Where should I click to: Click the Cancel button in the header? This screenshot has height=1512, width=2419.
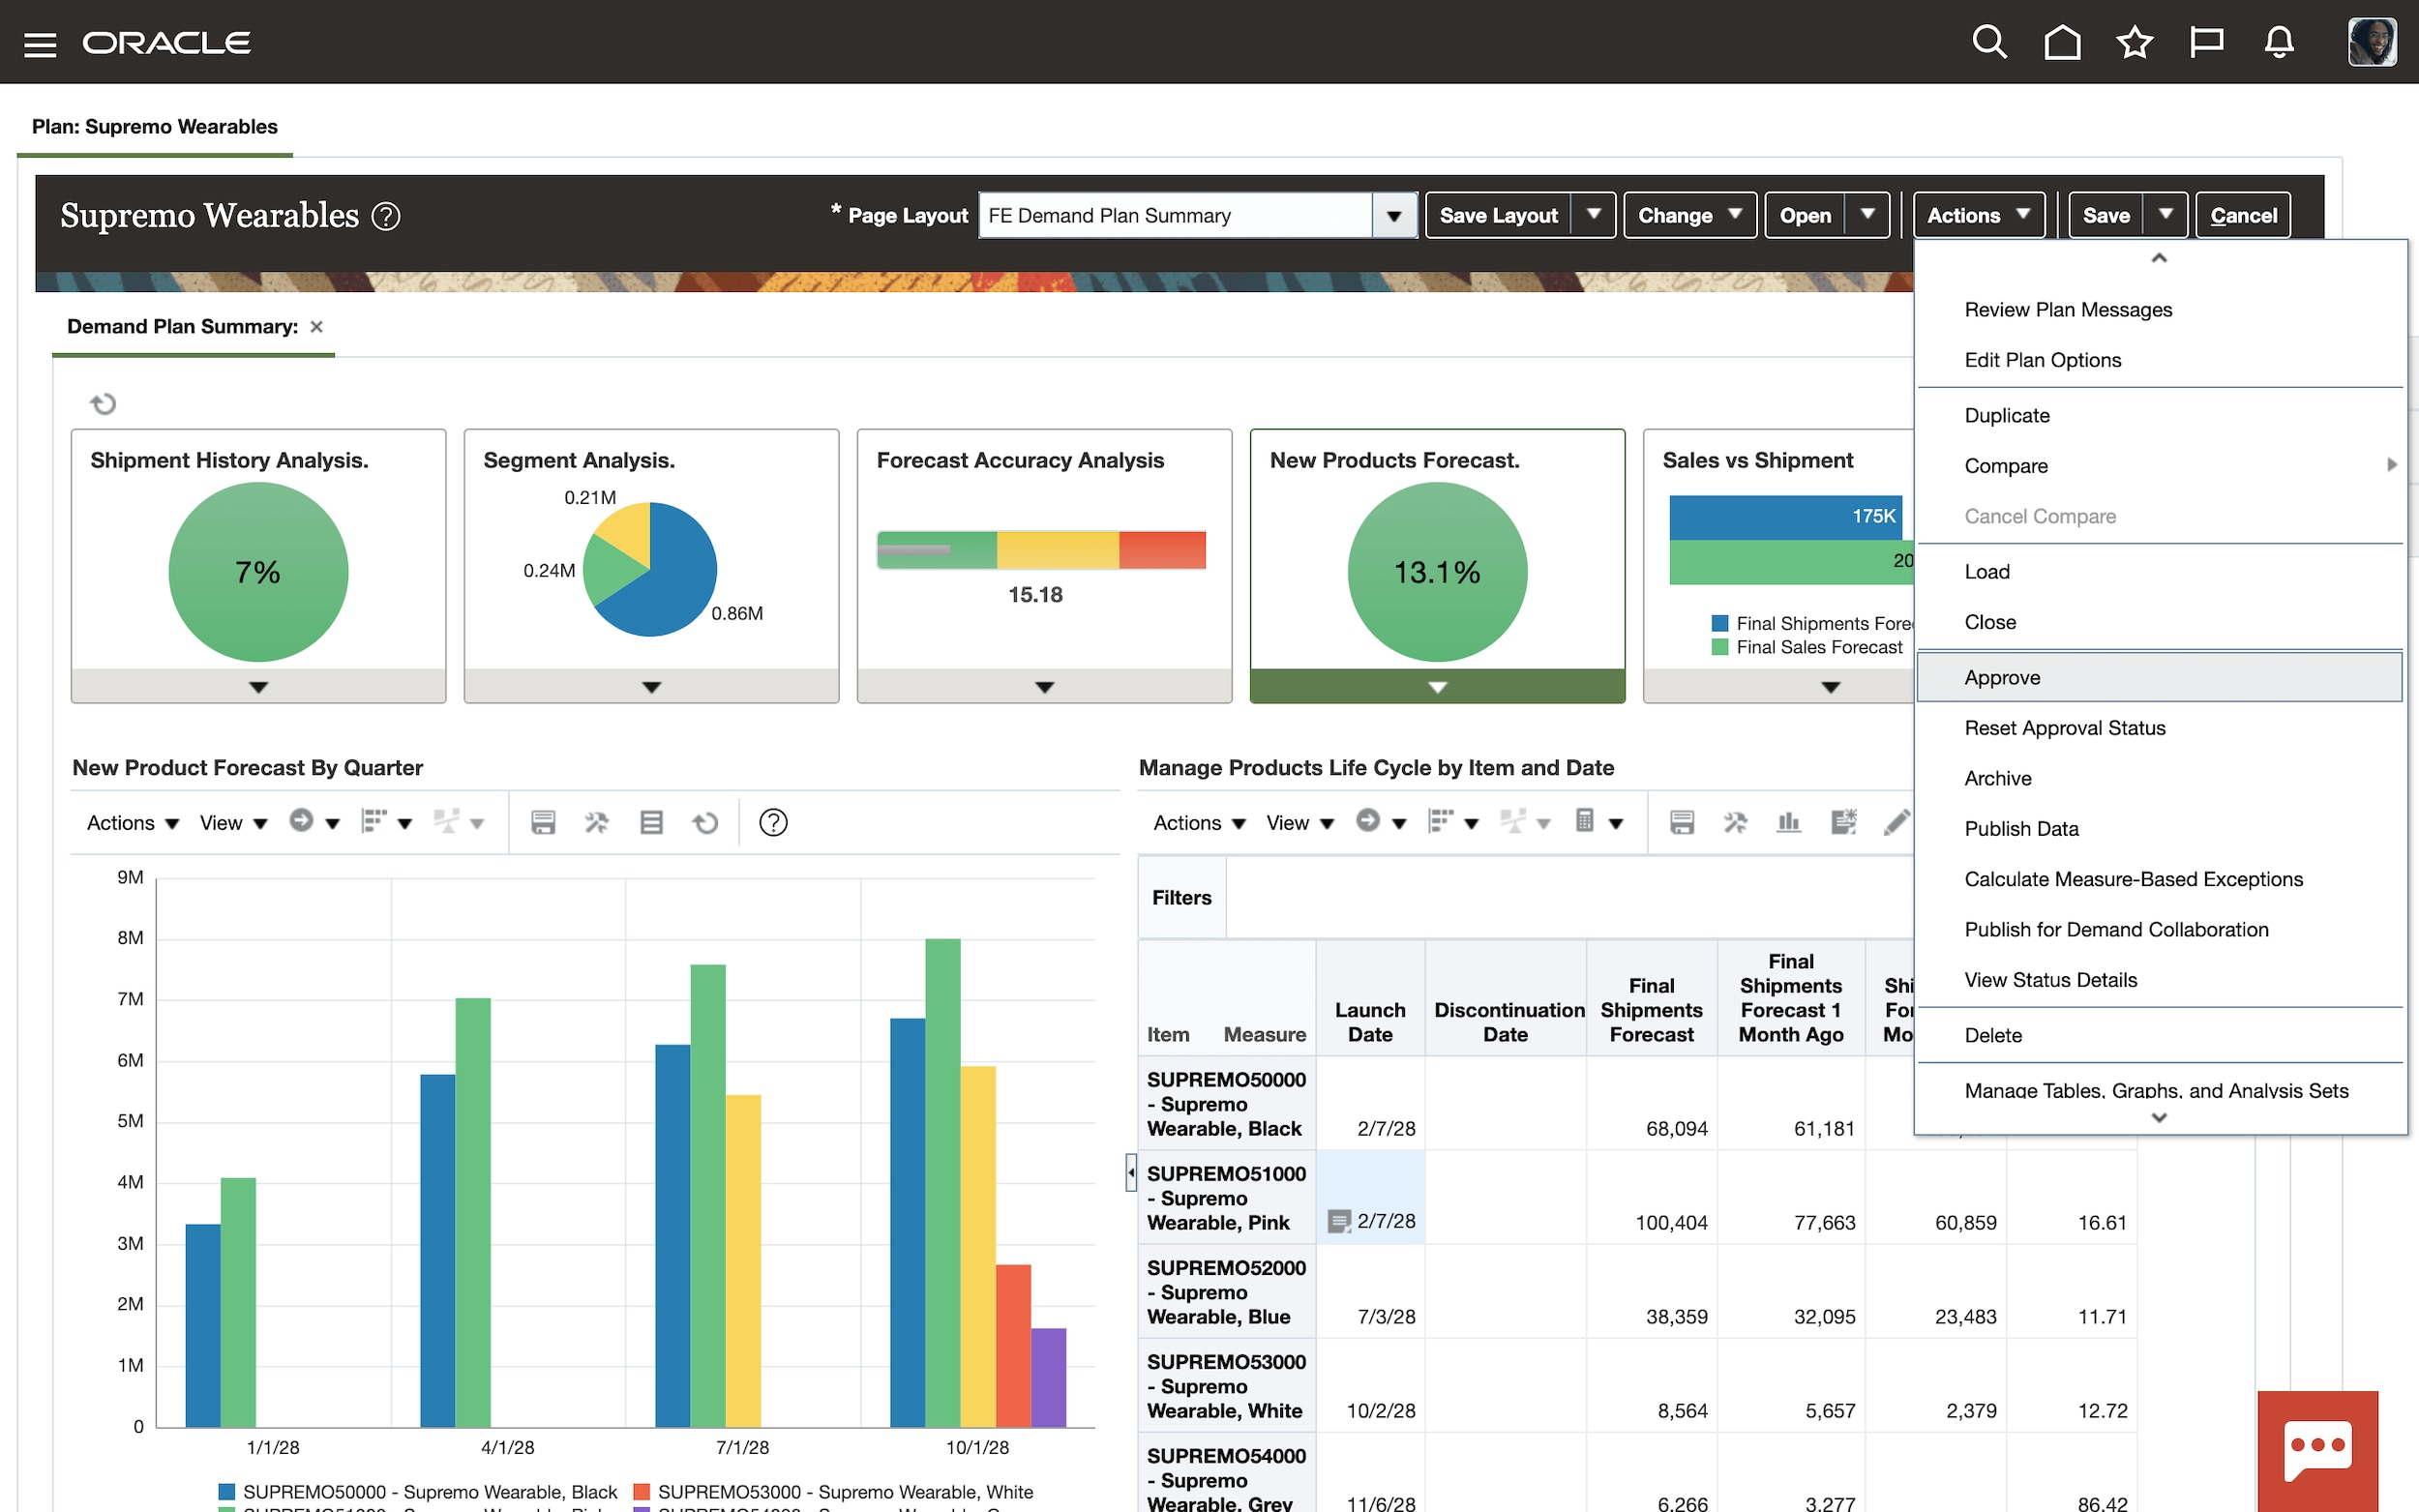click(x=2243, y=214)
